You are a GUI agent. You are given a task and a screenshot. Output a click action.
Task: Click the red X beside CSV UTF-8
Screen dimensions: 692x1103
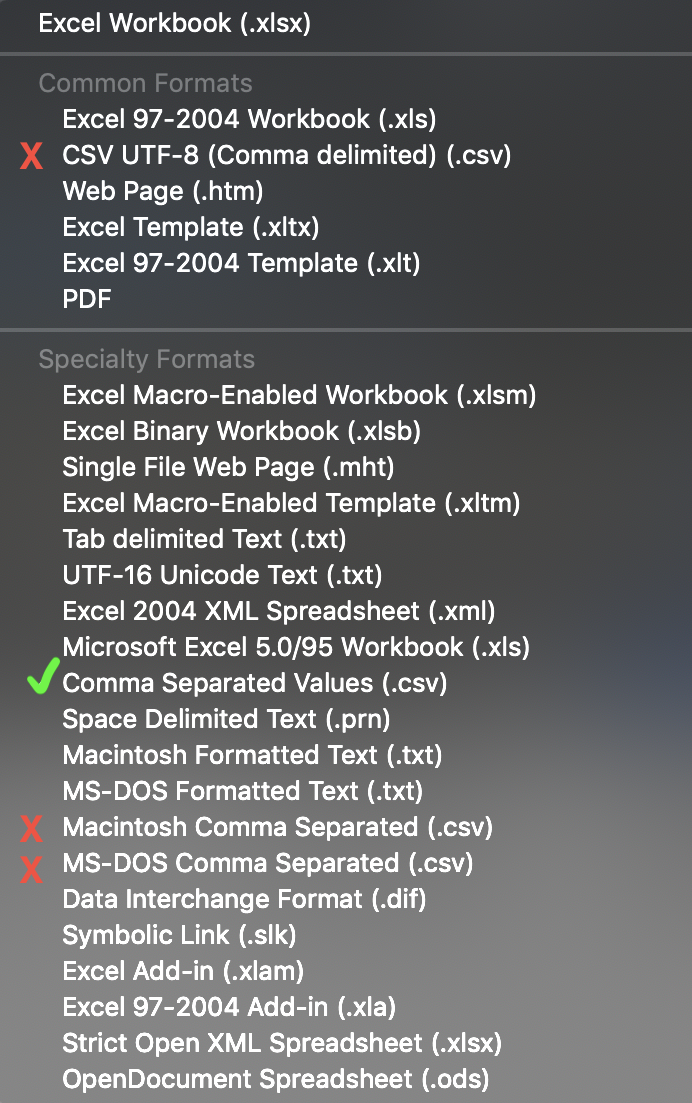point(32,156)
